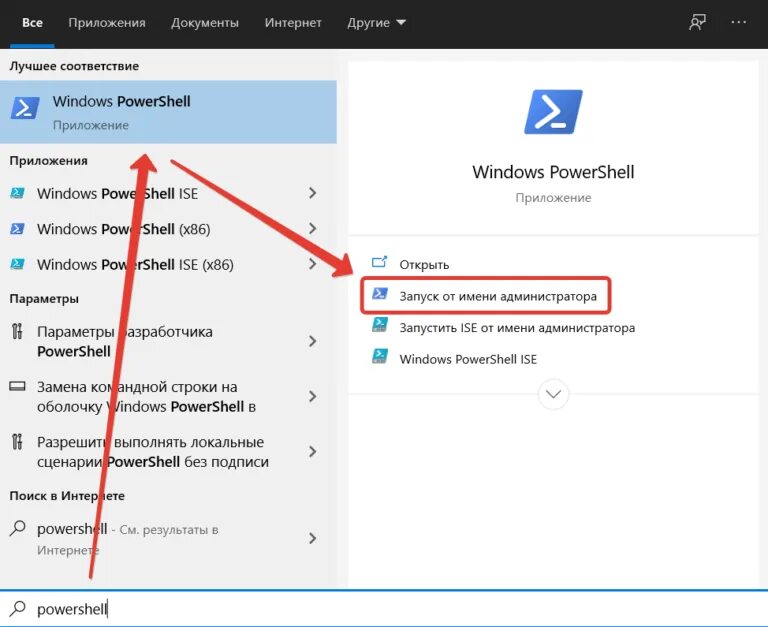The image size is (768, 627).
Task: Open the Другие filter dropdown
Action: tap(376, 23)
